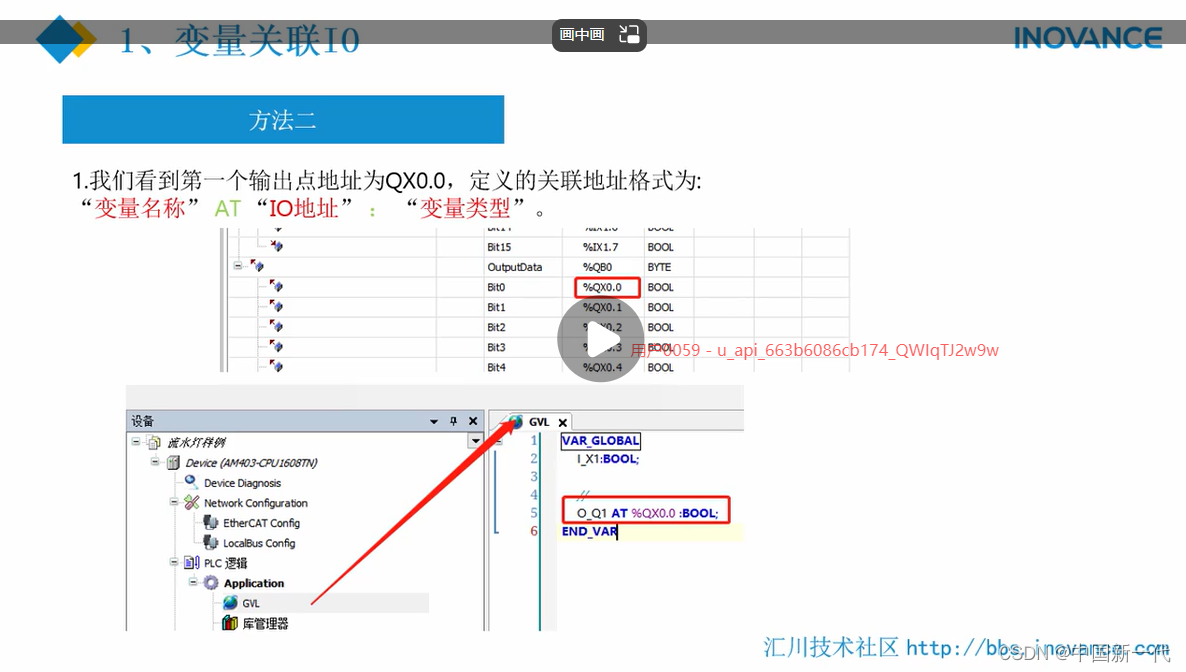Viewport: 1186px width, 672px height.
Task: Click the GVL globe icon in device tree
Action: (x=230, y=603)
